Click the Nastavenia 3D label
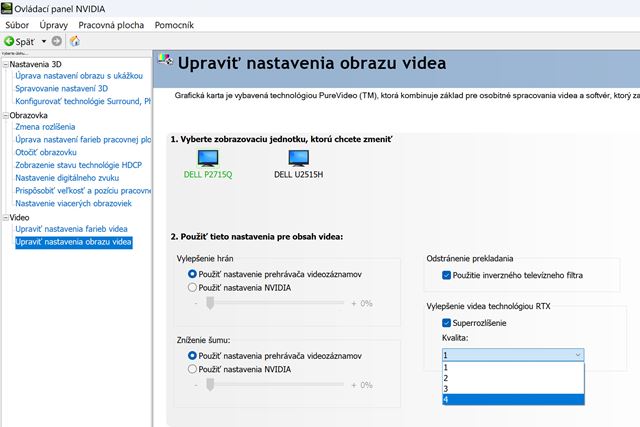Viewport: 640px width, 427px height. coord(36,64)
